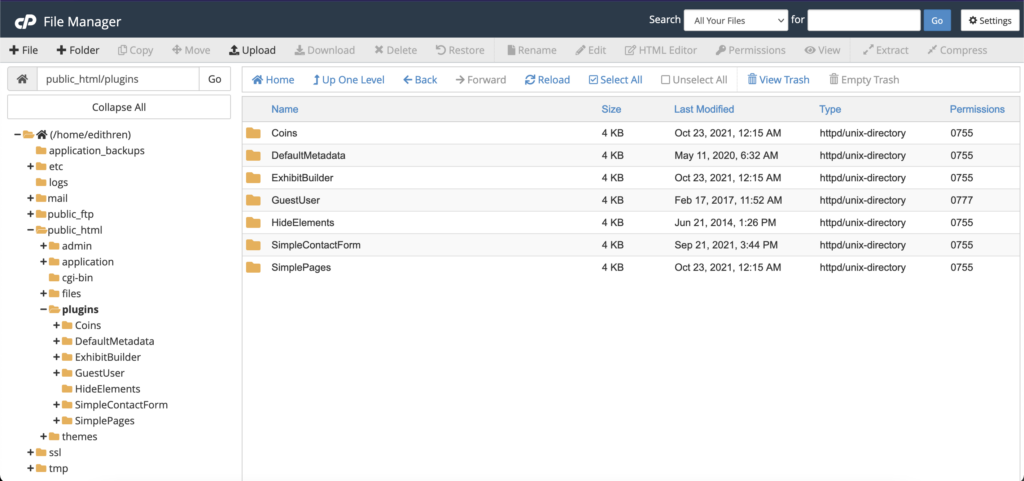Select HideElements in the folder tree
The width and height of the screenshot is (1024, 481).
pos(108,389)
